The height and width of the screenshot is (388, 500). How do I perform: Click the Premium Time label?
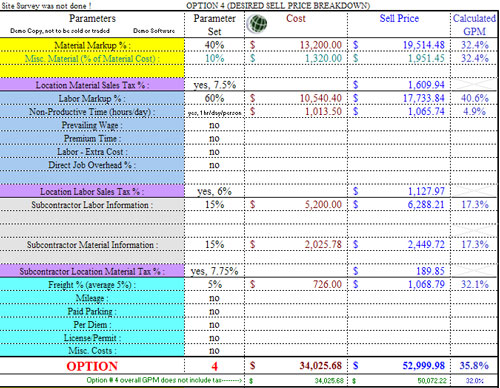click(x=92, y=138)
